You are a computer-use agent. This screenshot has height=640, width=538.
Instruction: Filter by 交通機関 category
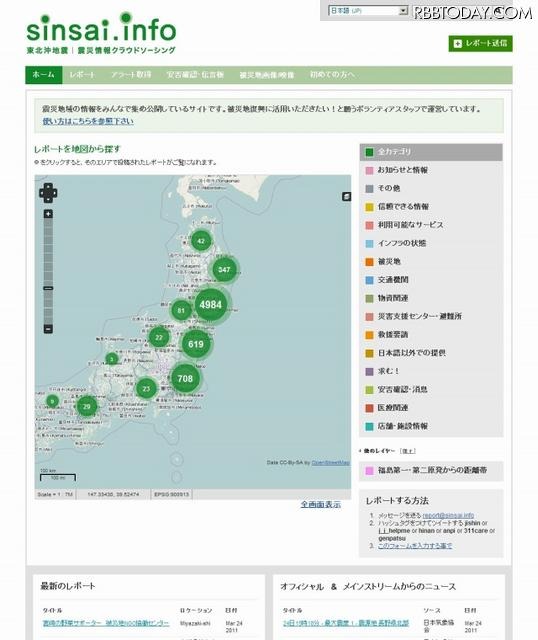point(431,280)
